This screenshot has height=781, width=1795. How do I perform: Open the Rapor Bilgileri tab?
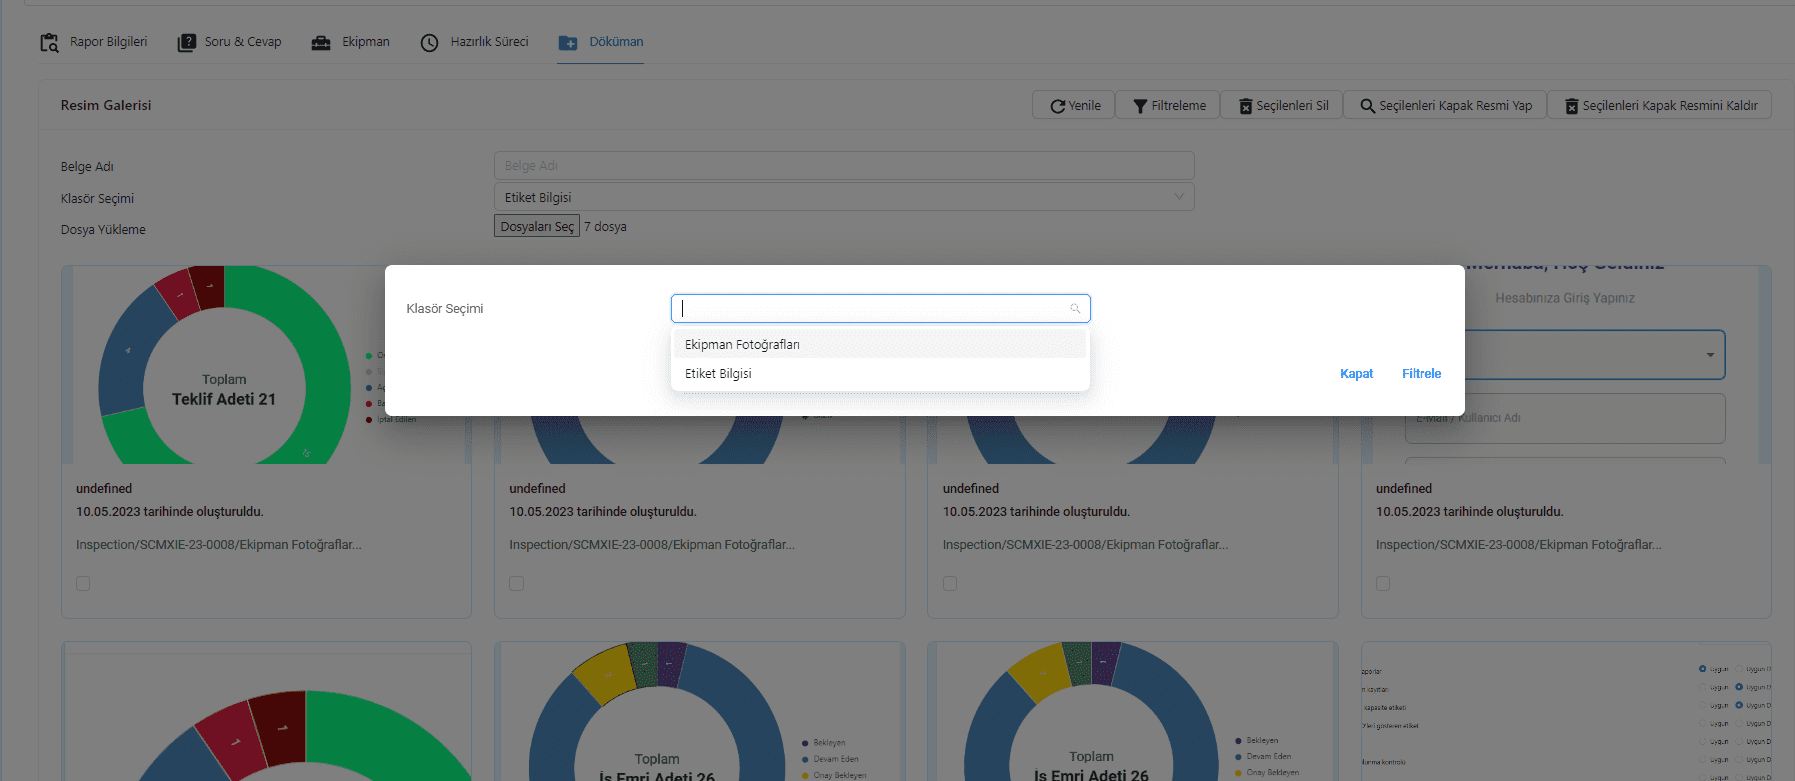click(93, 42)
